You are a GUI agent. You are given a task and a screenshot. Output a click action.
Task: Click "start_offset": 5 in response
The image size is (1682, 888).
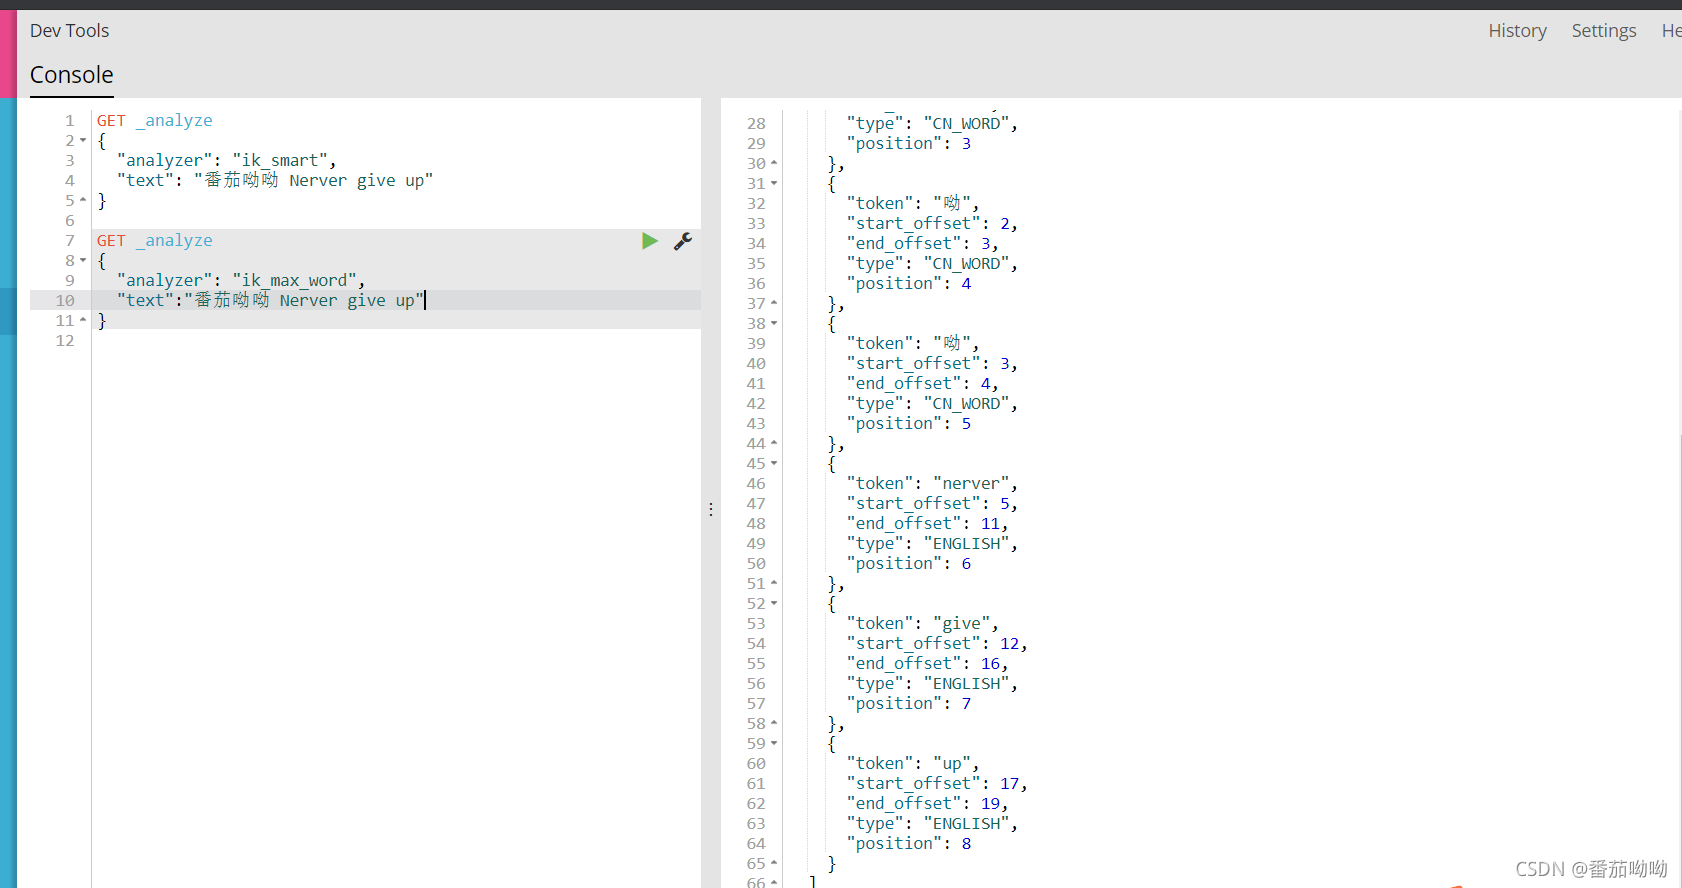coord(932,504)
